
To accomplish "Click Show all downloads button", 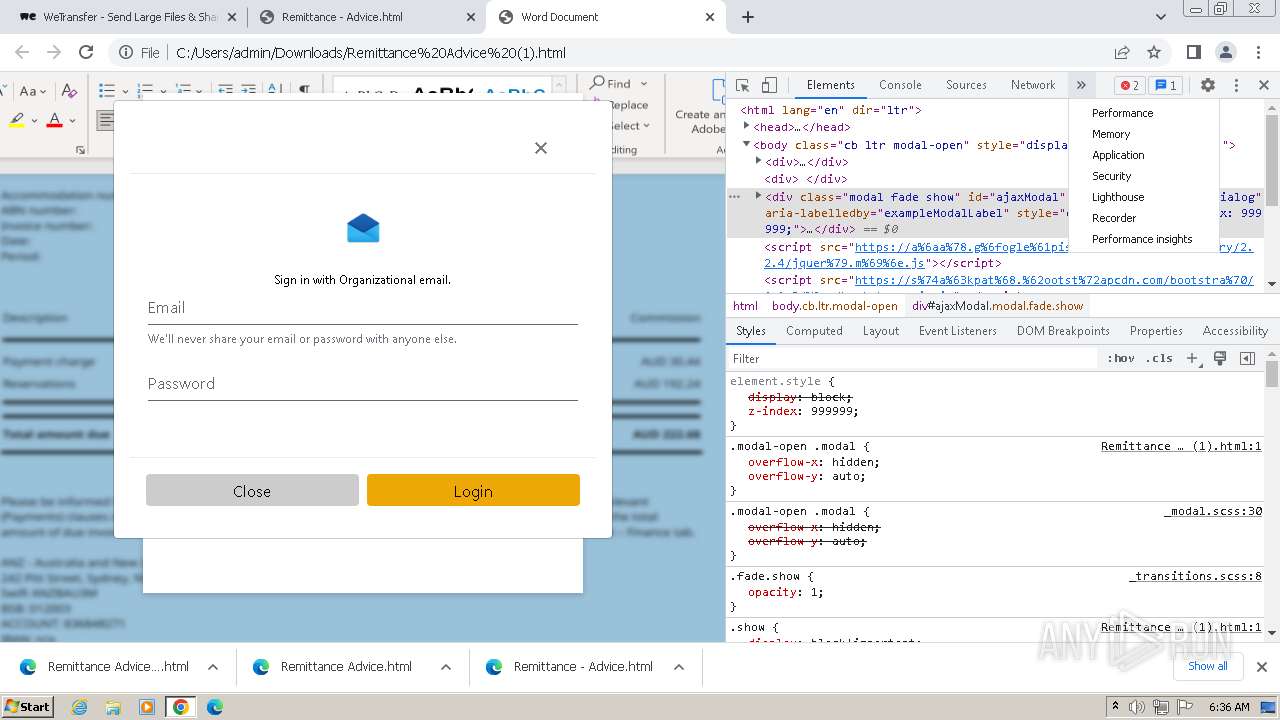I will click(1207, 666).
